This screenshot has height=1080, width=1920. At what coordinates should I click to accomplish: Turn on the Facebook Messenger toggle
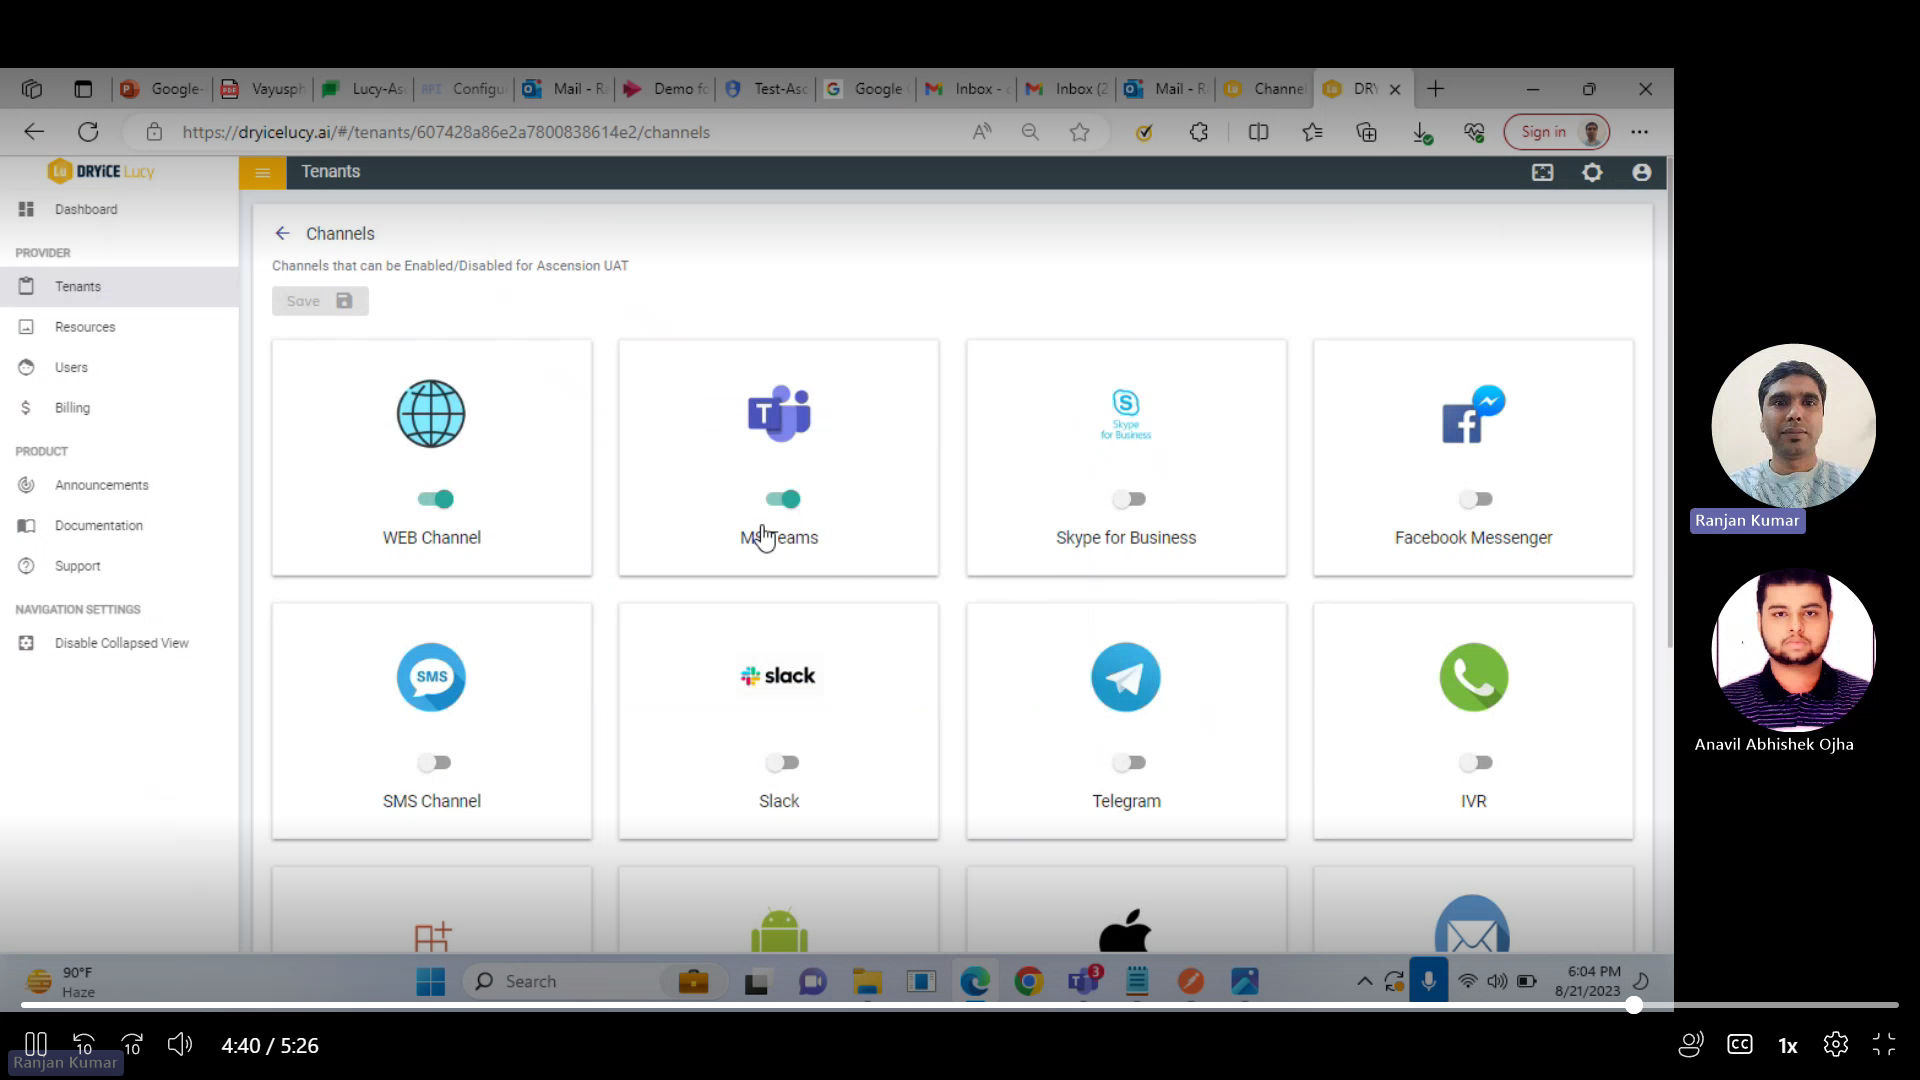1475,499
